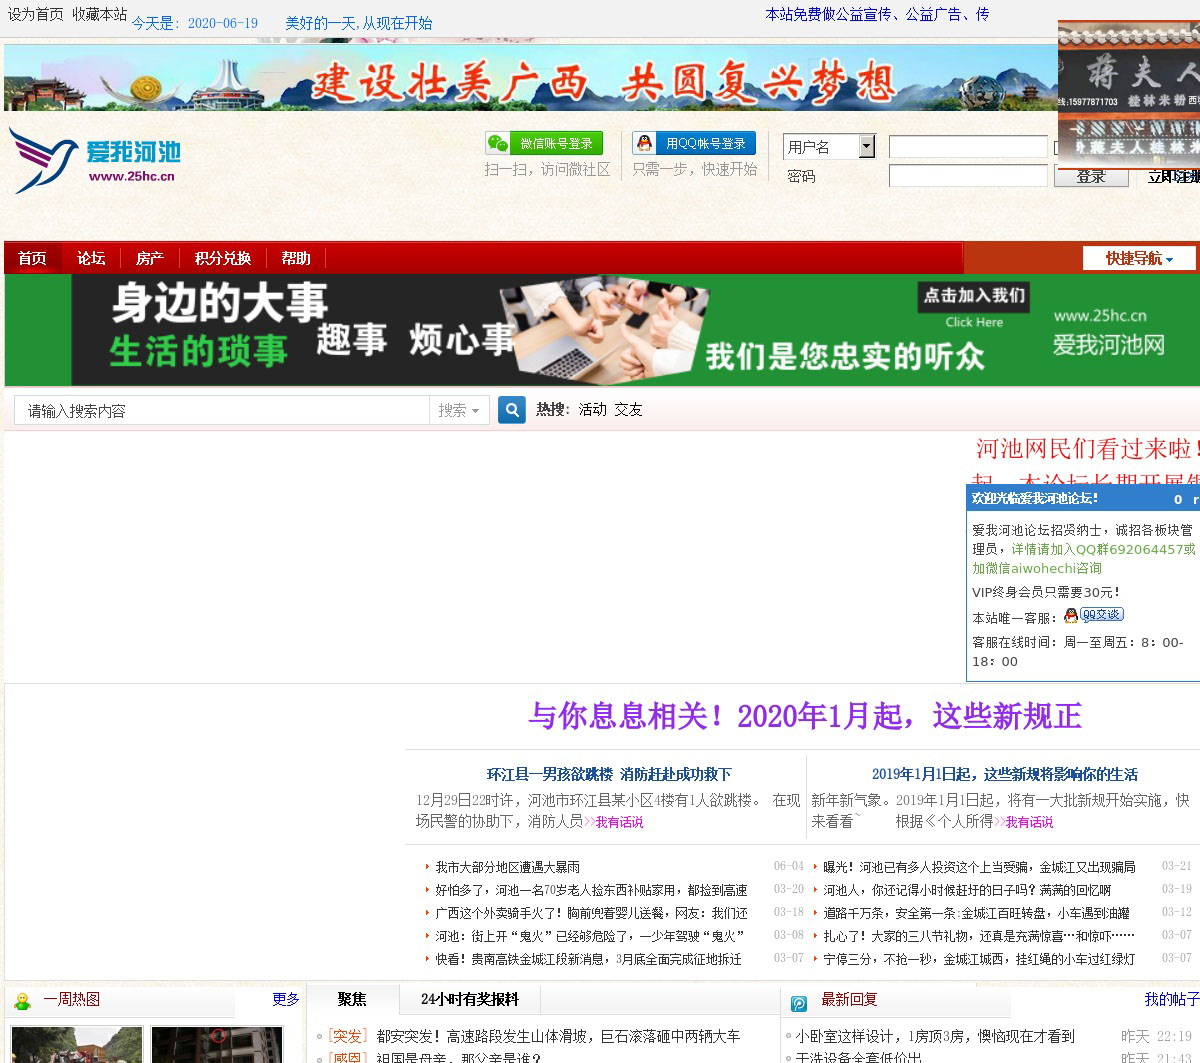The image size is (1200, 1063).
Task: Open the 搜索 type dropdown
Action: point(458,410)
